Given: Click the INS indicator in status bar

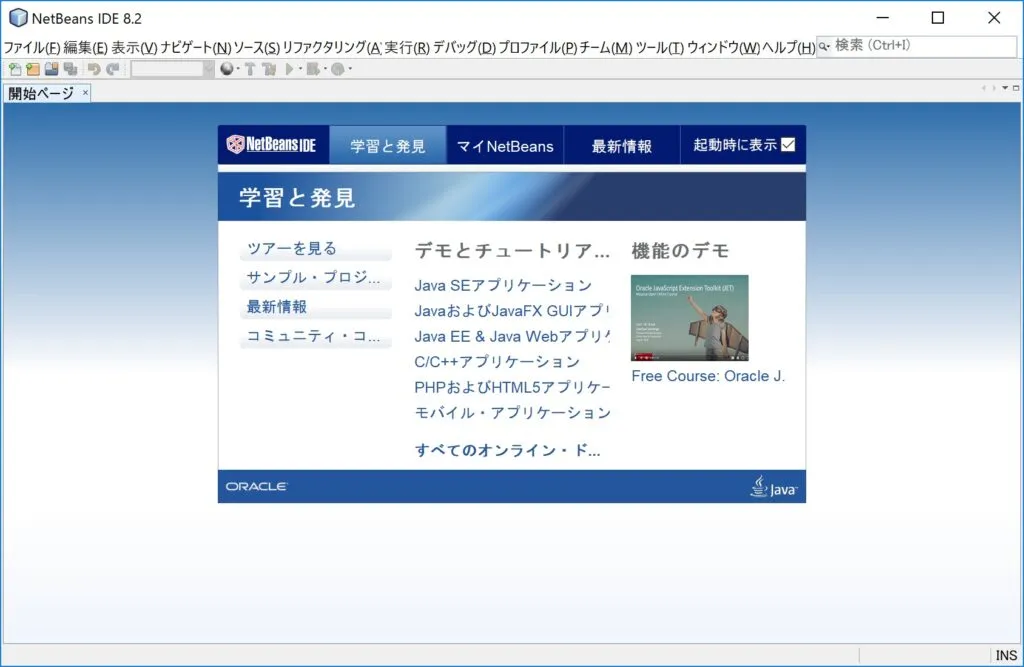Looking at the screenshot, I should (x=1006, y=655).
